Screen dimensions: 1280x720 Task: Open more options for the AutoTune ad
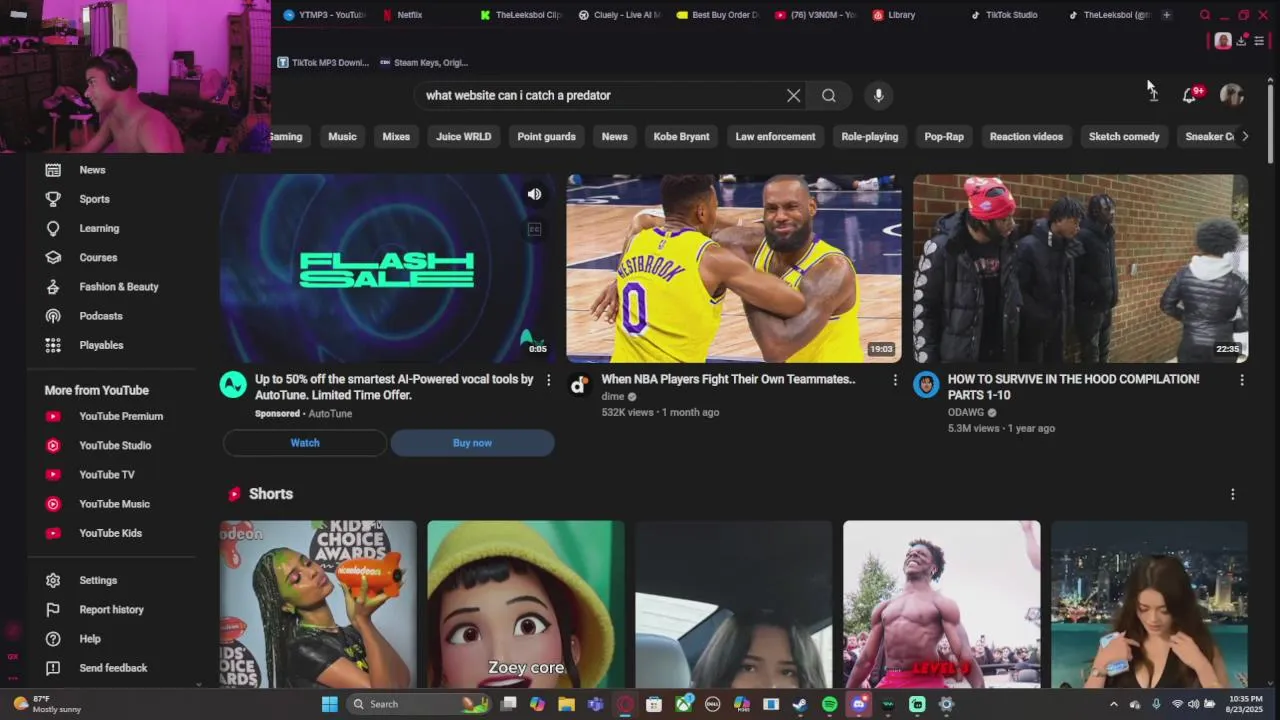click(x=548, y=380)
